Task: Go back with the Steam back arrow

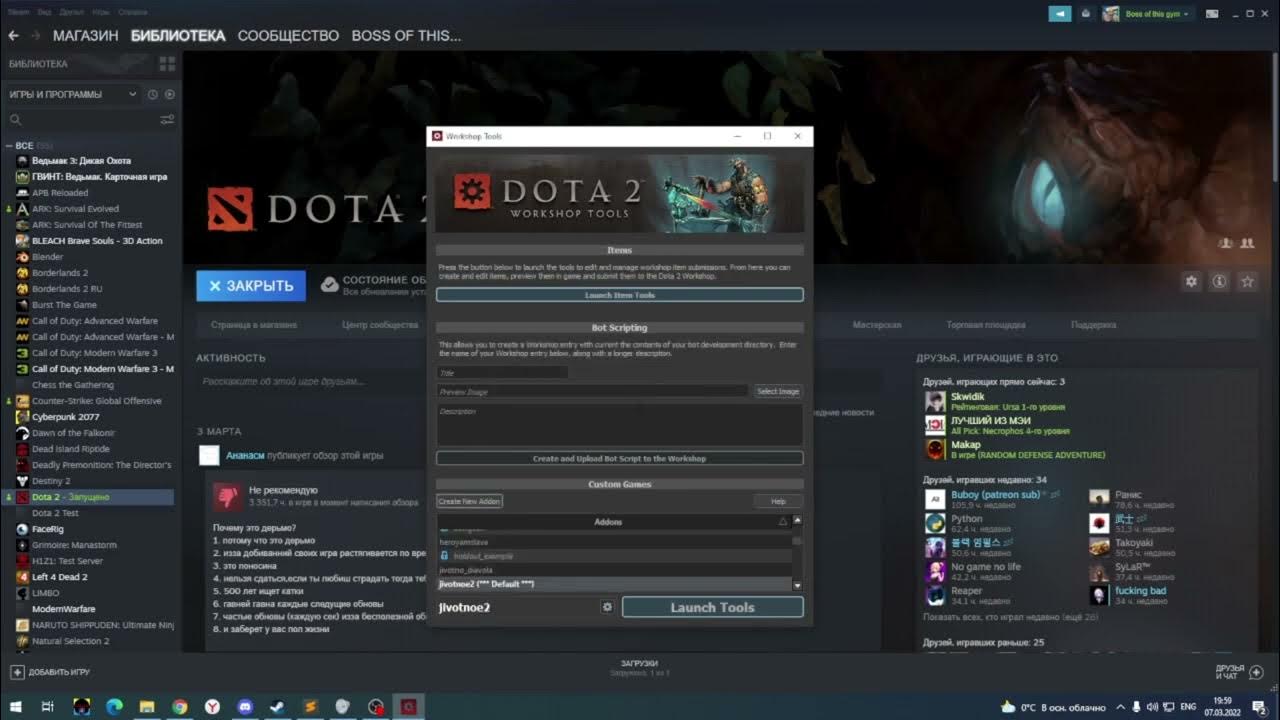Action: (13, 35)
